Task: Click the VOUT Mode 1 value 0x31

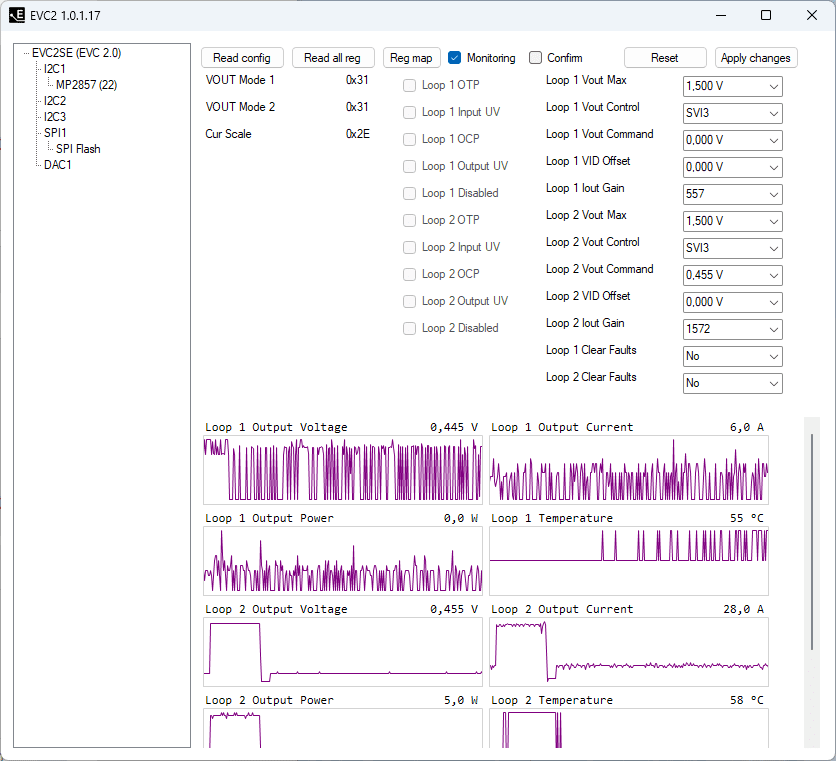Action: 357,80
